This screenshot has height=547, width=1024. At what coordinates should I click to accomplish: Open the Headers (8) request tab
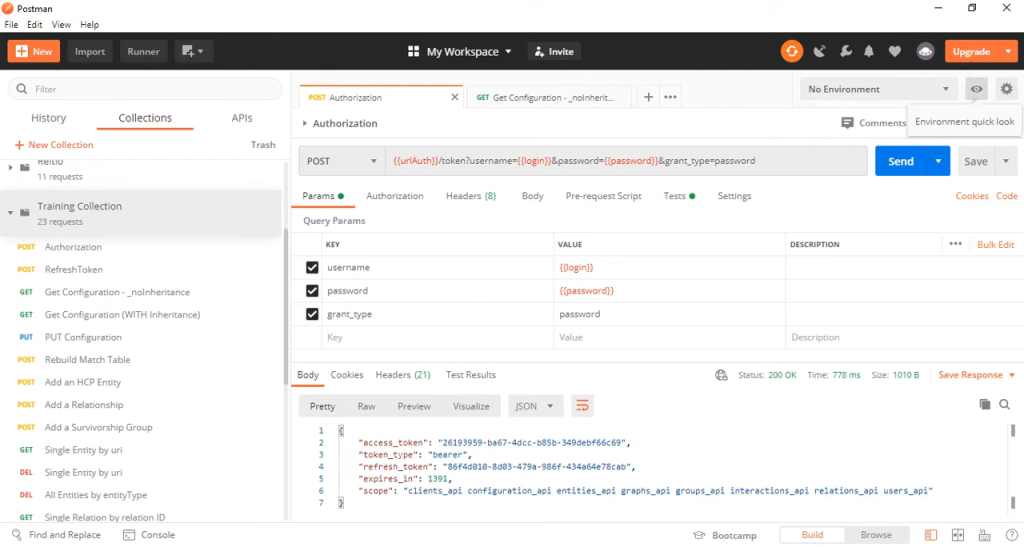point(471,196)
